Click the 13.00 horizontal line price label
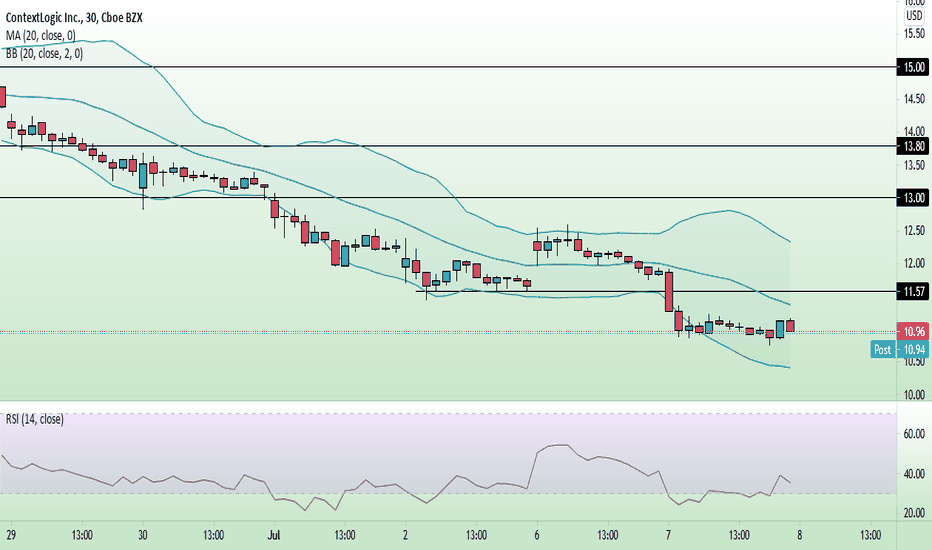Viewport: 932px width, 550px height. coord(912,197)
